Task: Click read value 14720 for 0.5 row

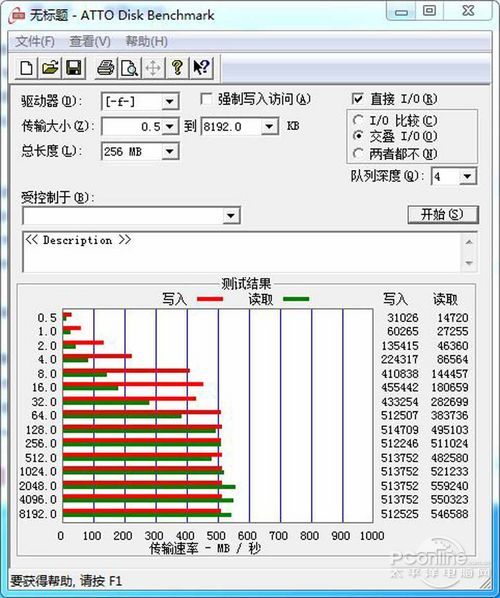Action: (x=452, y=318)
